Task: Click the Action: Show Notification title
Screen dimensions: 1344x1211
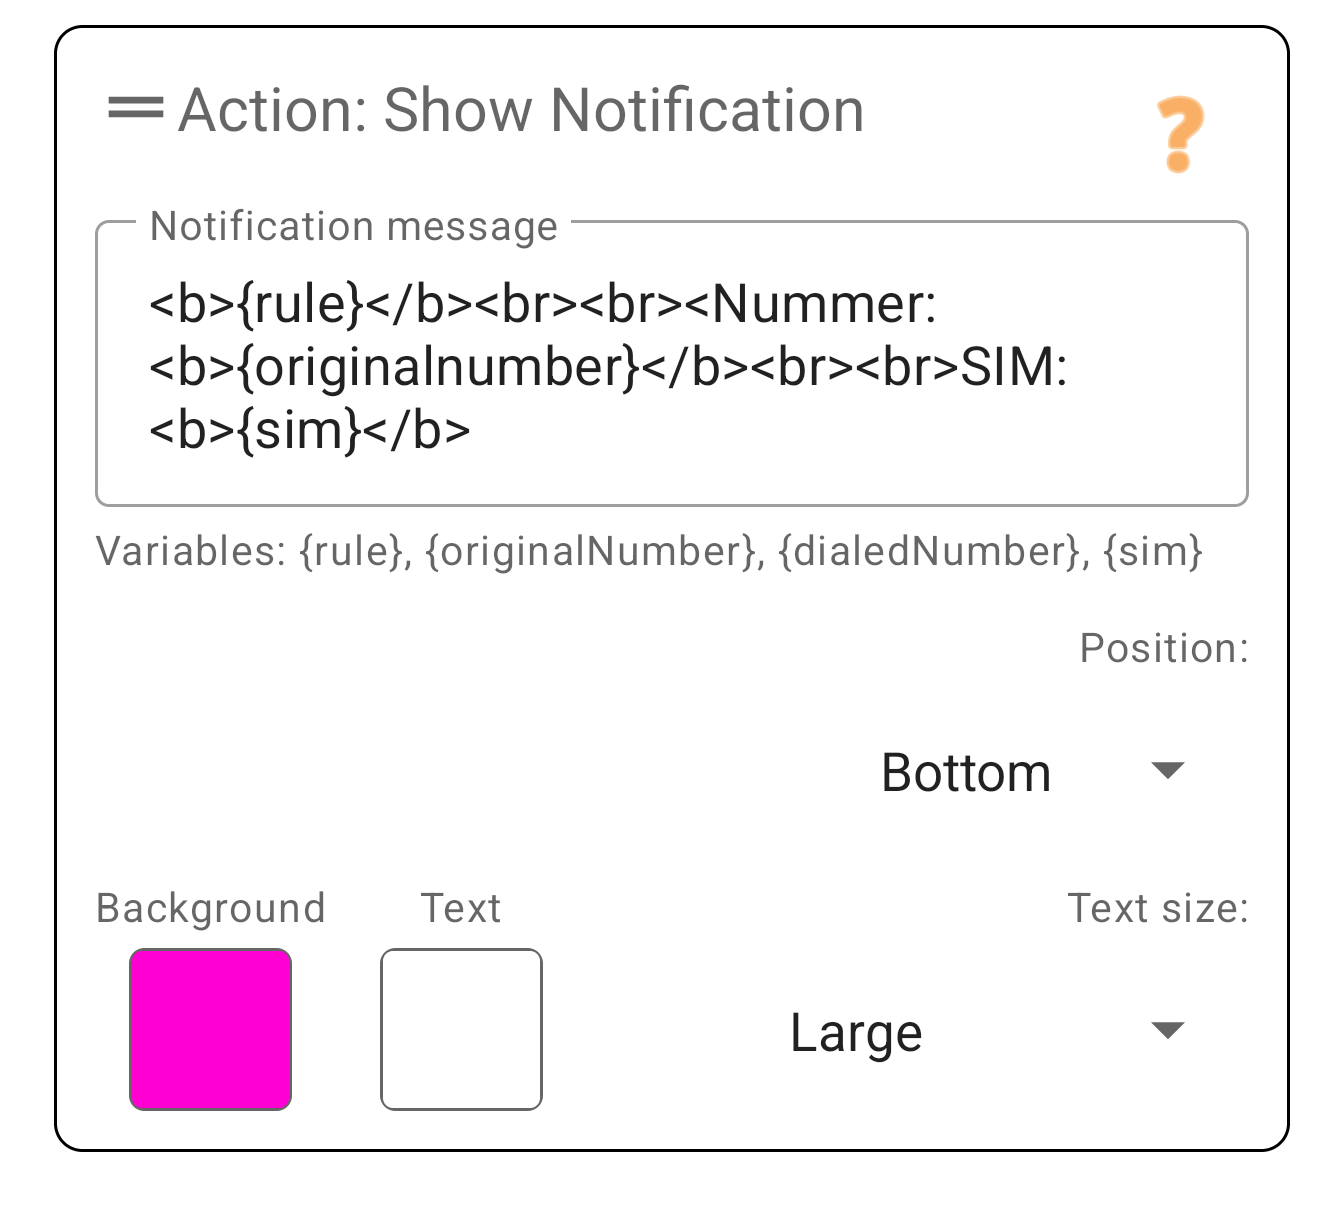Action: [x=521, y=110]
